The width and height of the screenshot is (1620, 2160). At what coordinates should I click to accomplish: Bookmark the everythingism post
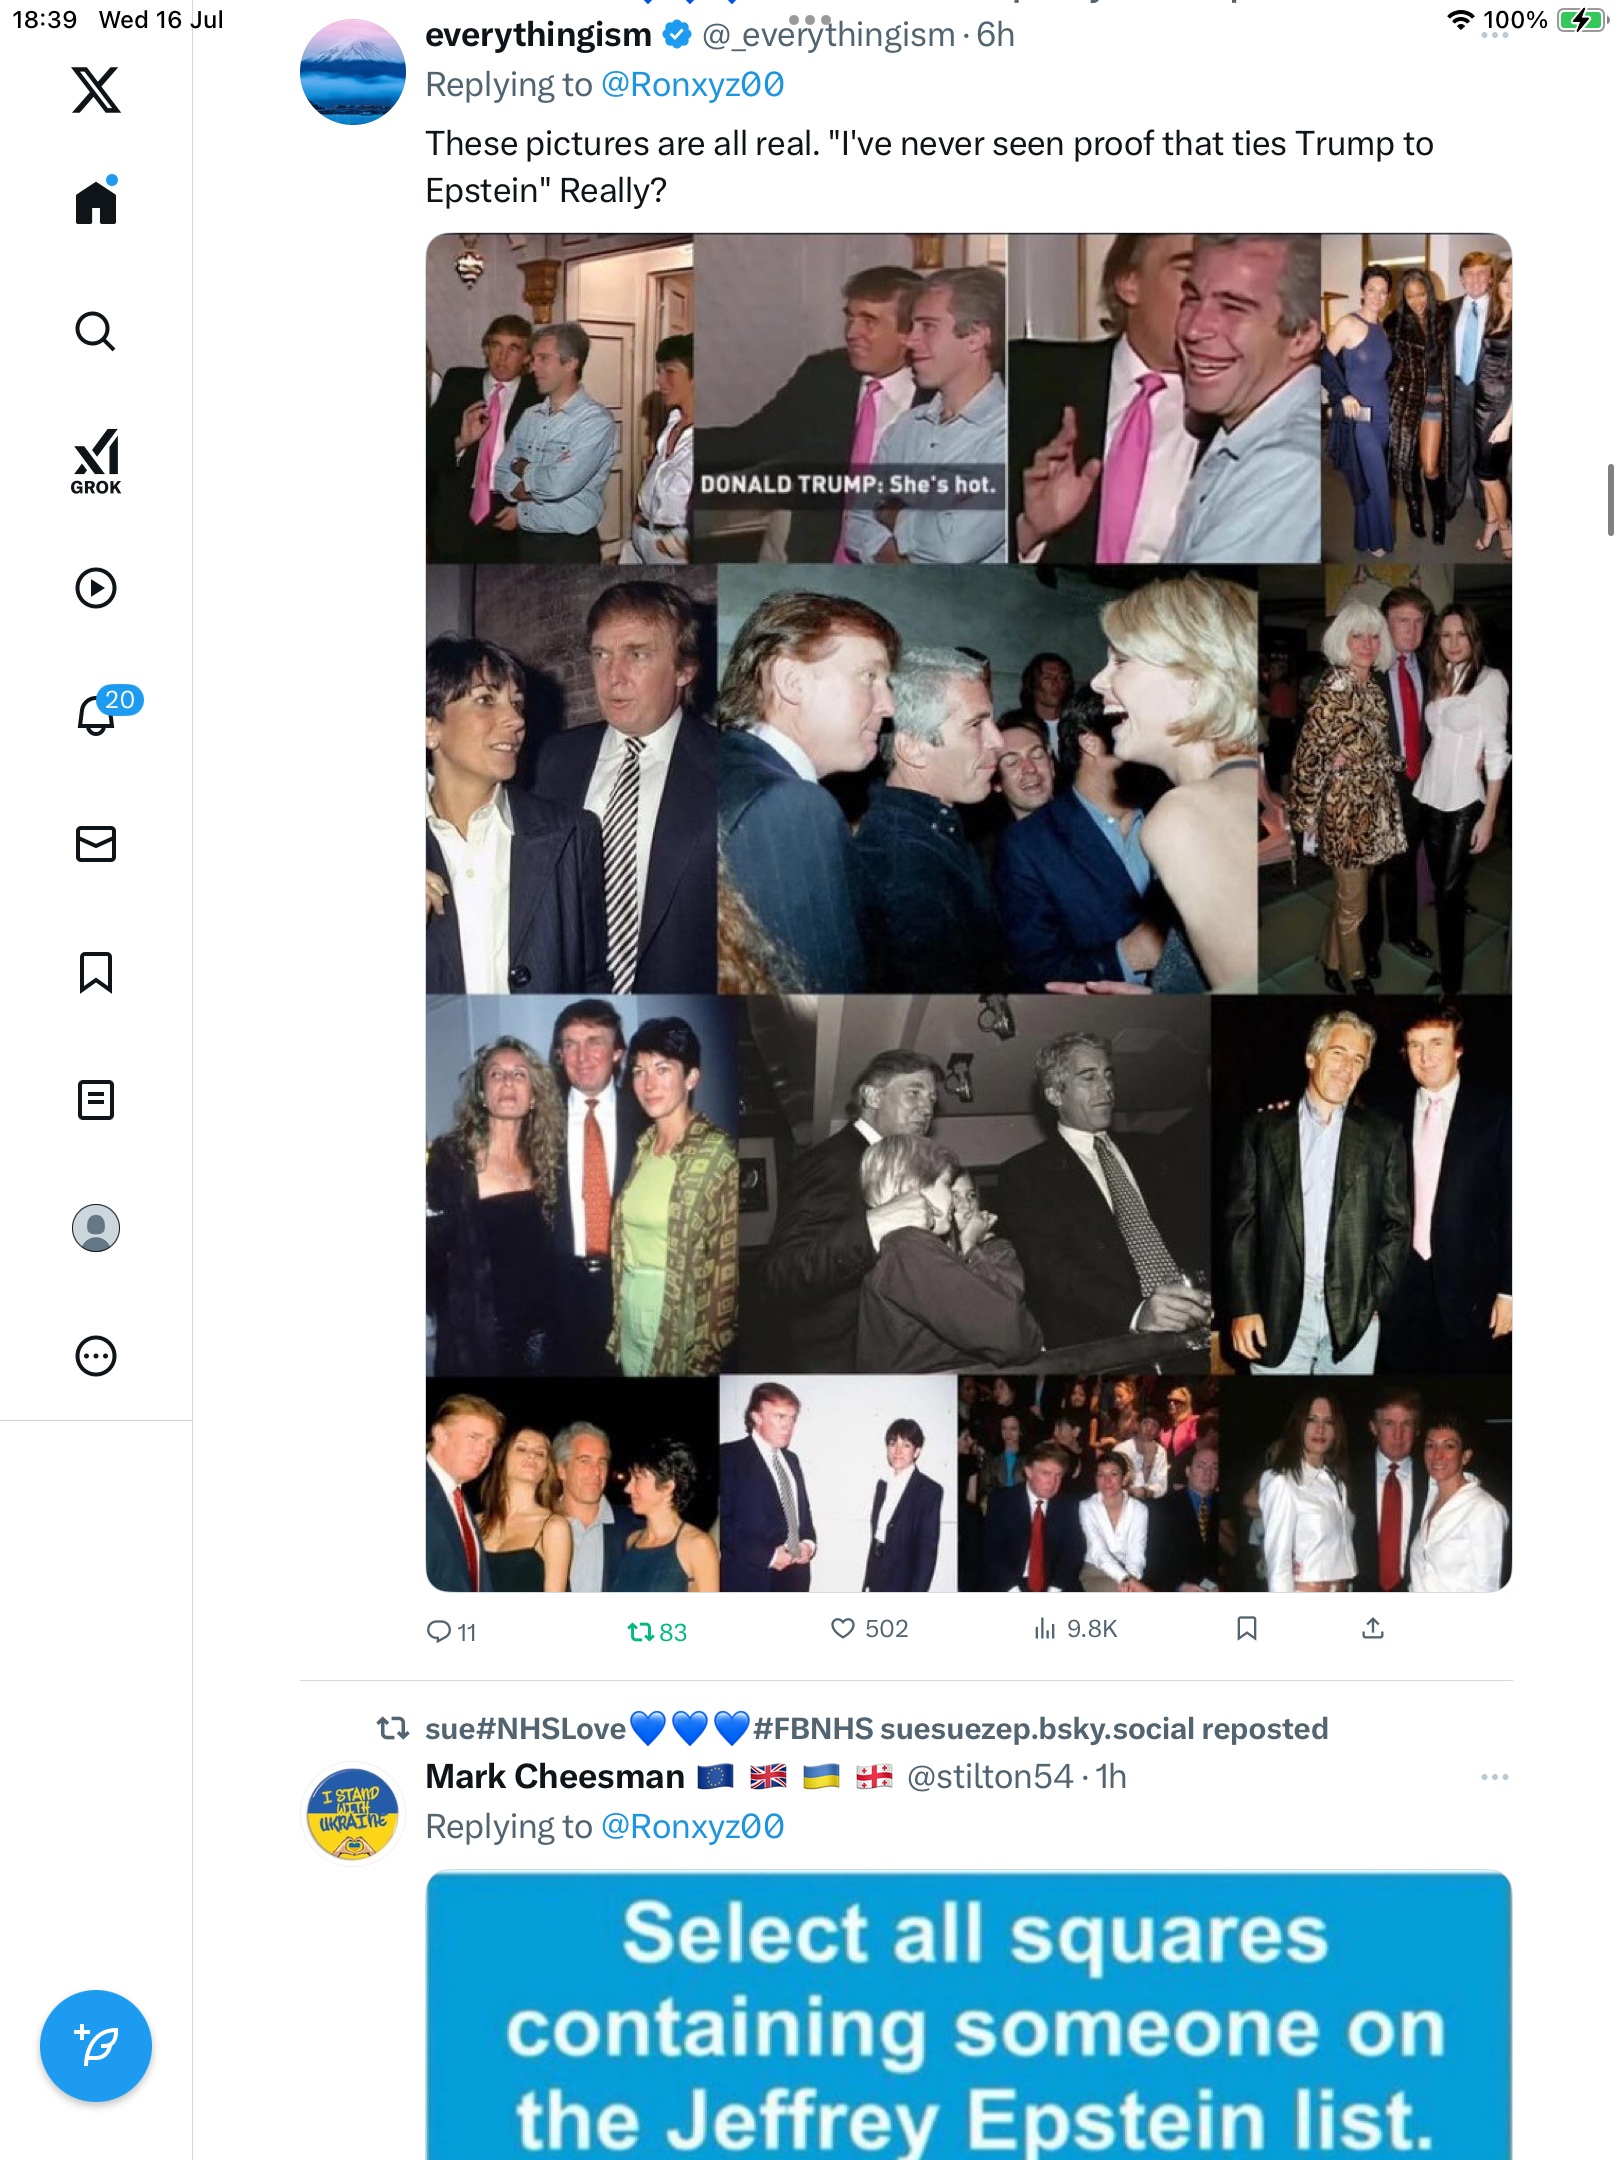1246,1629
